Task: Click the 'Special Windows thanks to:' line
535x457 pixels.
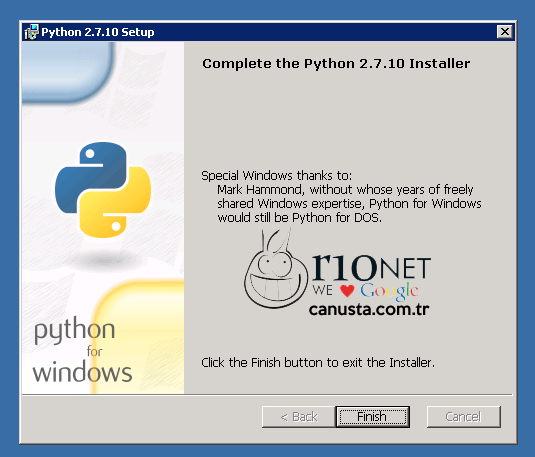Action: point(276,175)
